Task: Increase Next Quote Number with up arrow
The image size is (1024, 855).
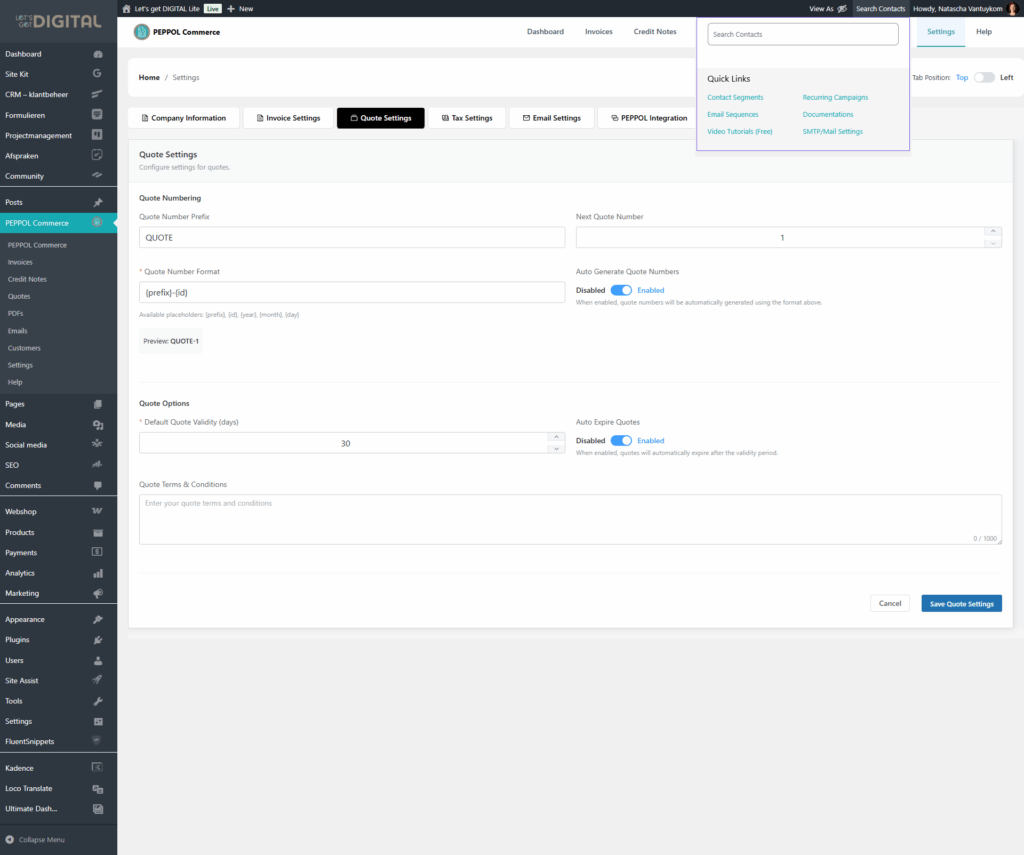Action: point(992,232)
